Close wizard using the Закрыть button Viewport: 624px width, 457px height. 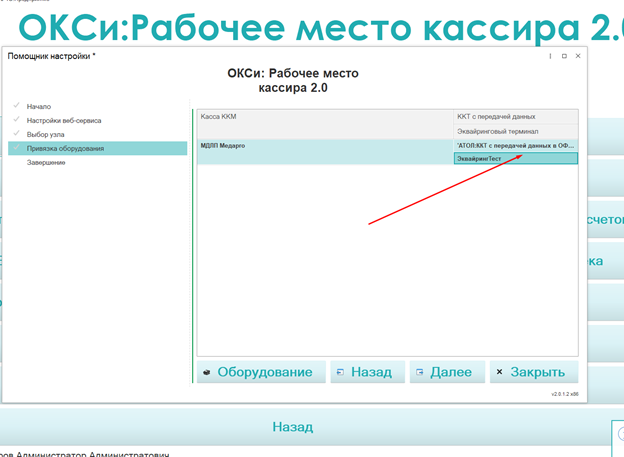pos(534,372)
